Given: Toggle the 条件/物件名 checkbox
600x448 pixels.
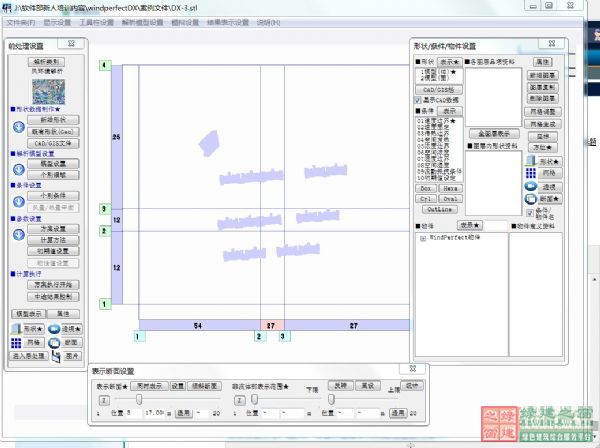Looking at the screenshot, I should click(x=530, y=212).
